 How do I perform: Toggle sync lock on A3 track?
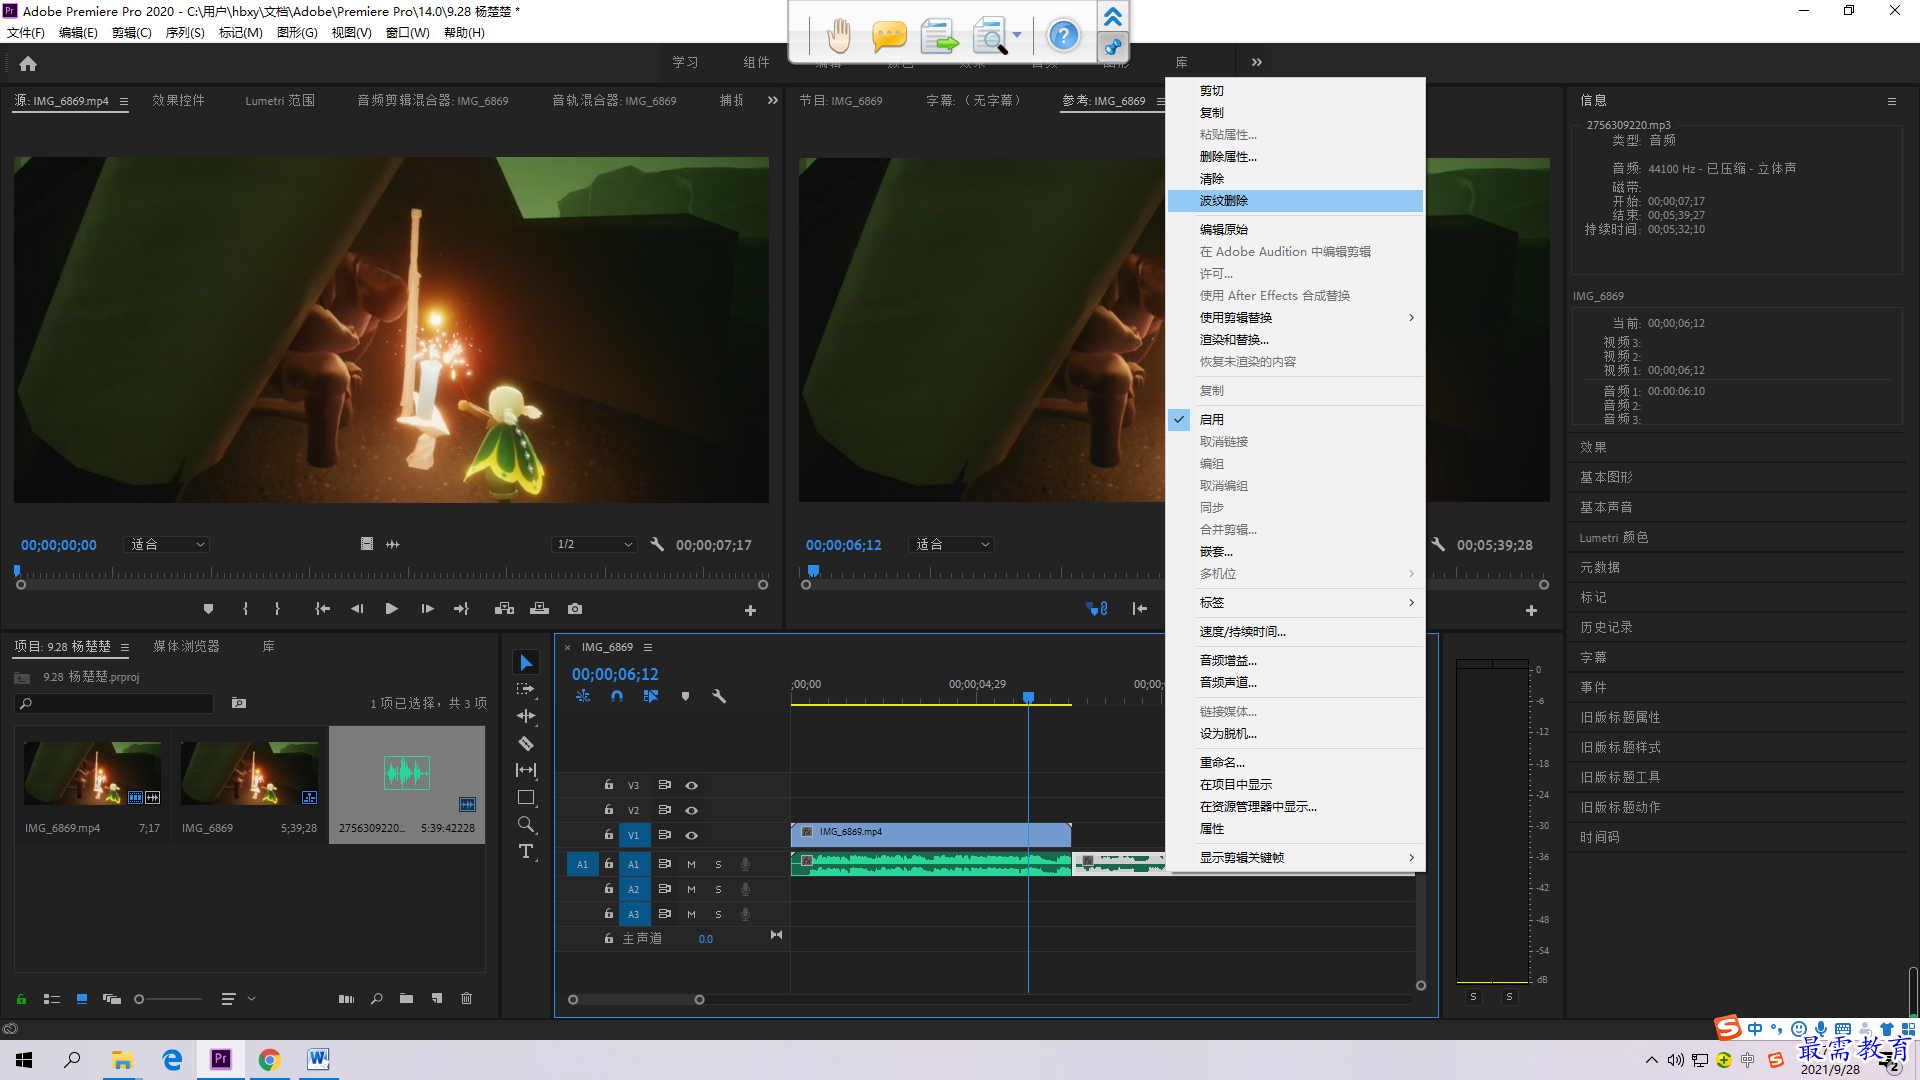pyautogui.click(x=664, y=913)
